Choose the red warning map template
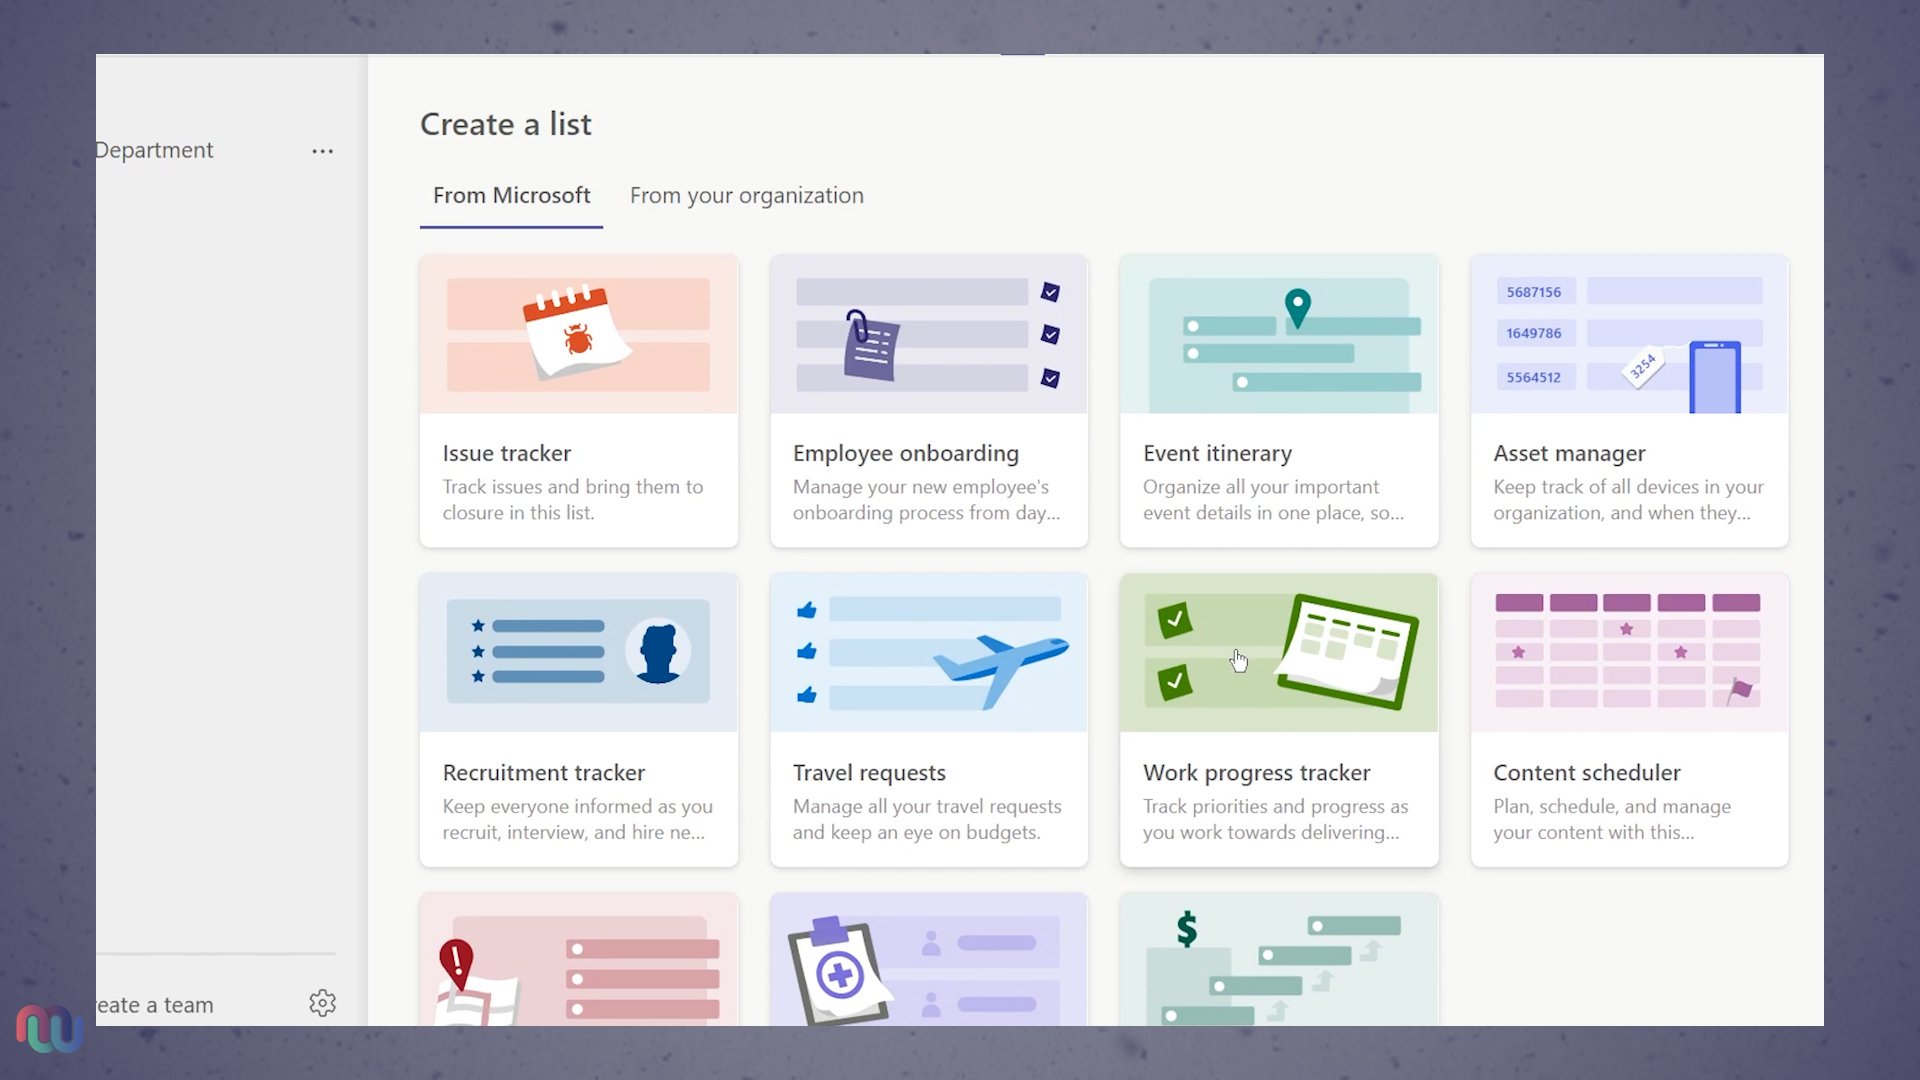The height and width of the screenshot is (1080, 1920). coord(579,960)
